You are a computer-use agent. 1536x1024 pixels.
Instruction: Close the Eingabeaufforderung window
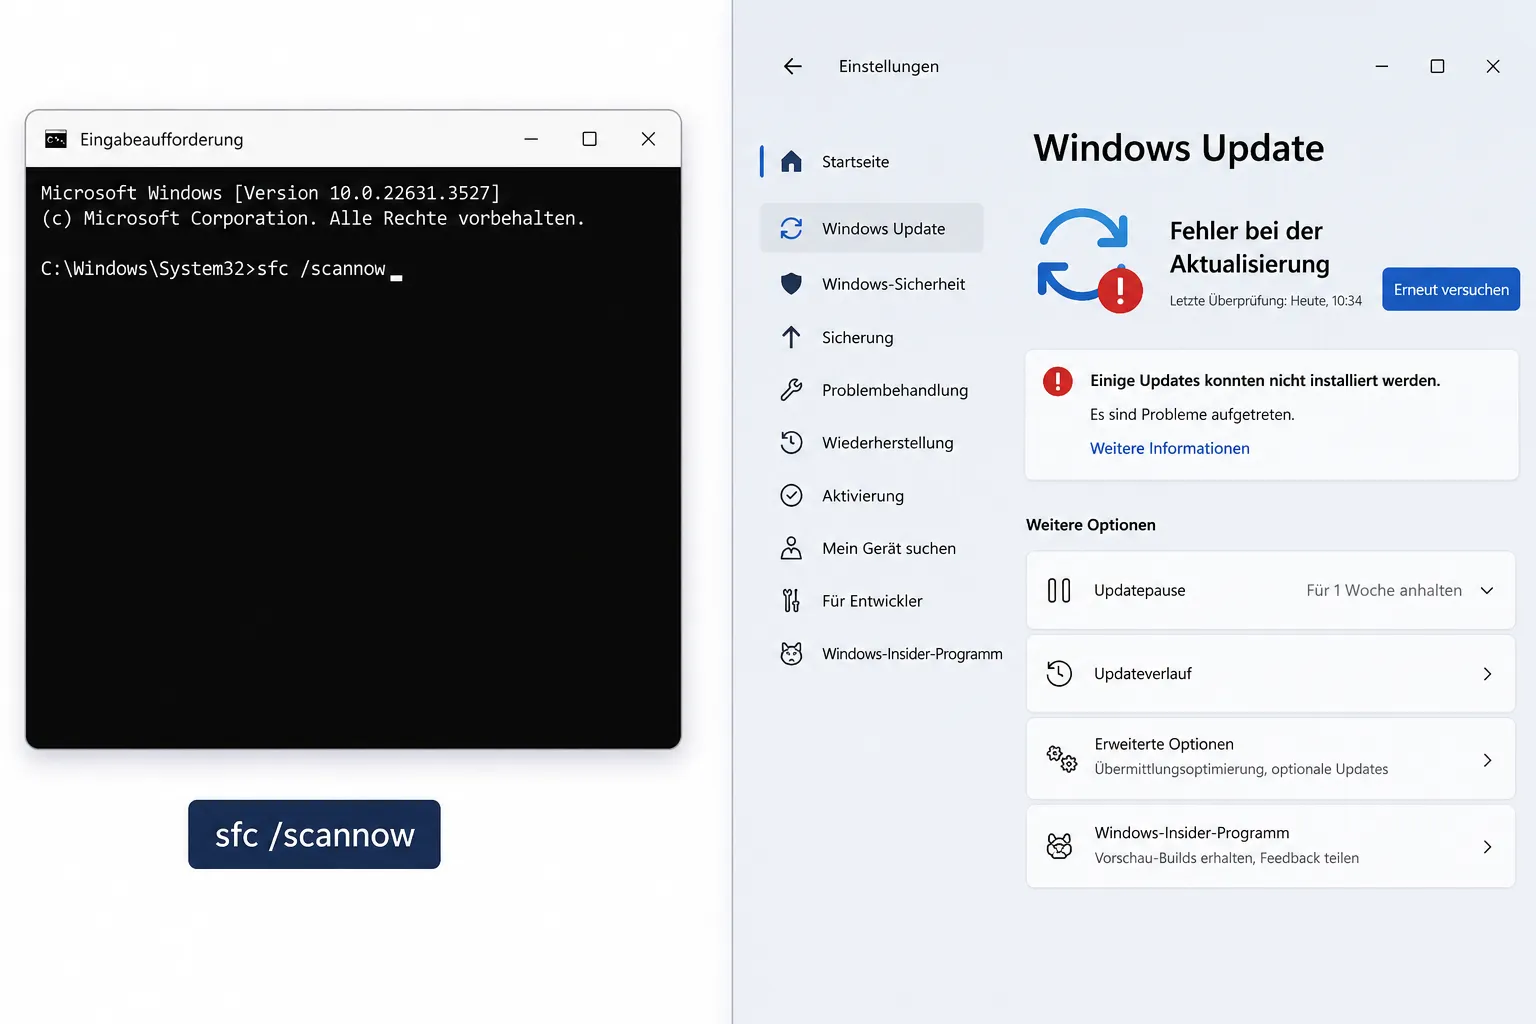tap(648, 139)
